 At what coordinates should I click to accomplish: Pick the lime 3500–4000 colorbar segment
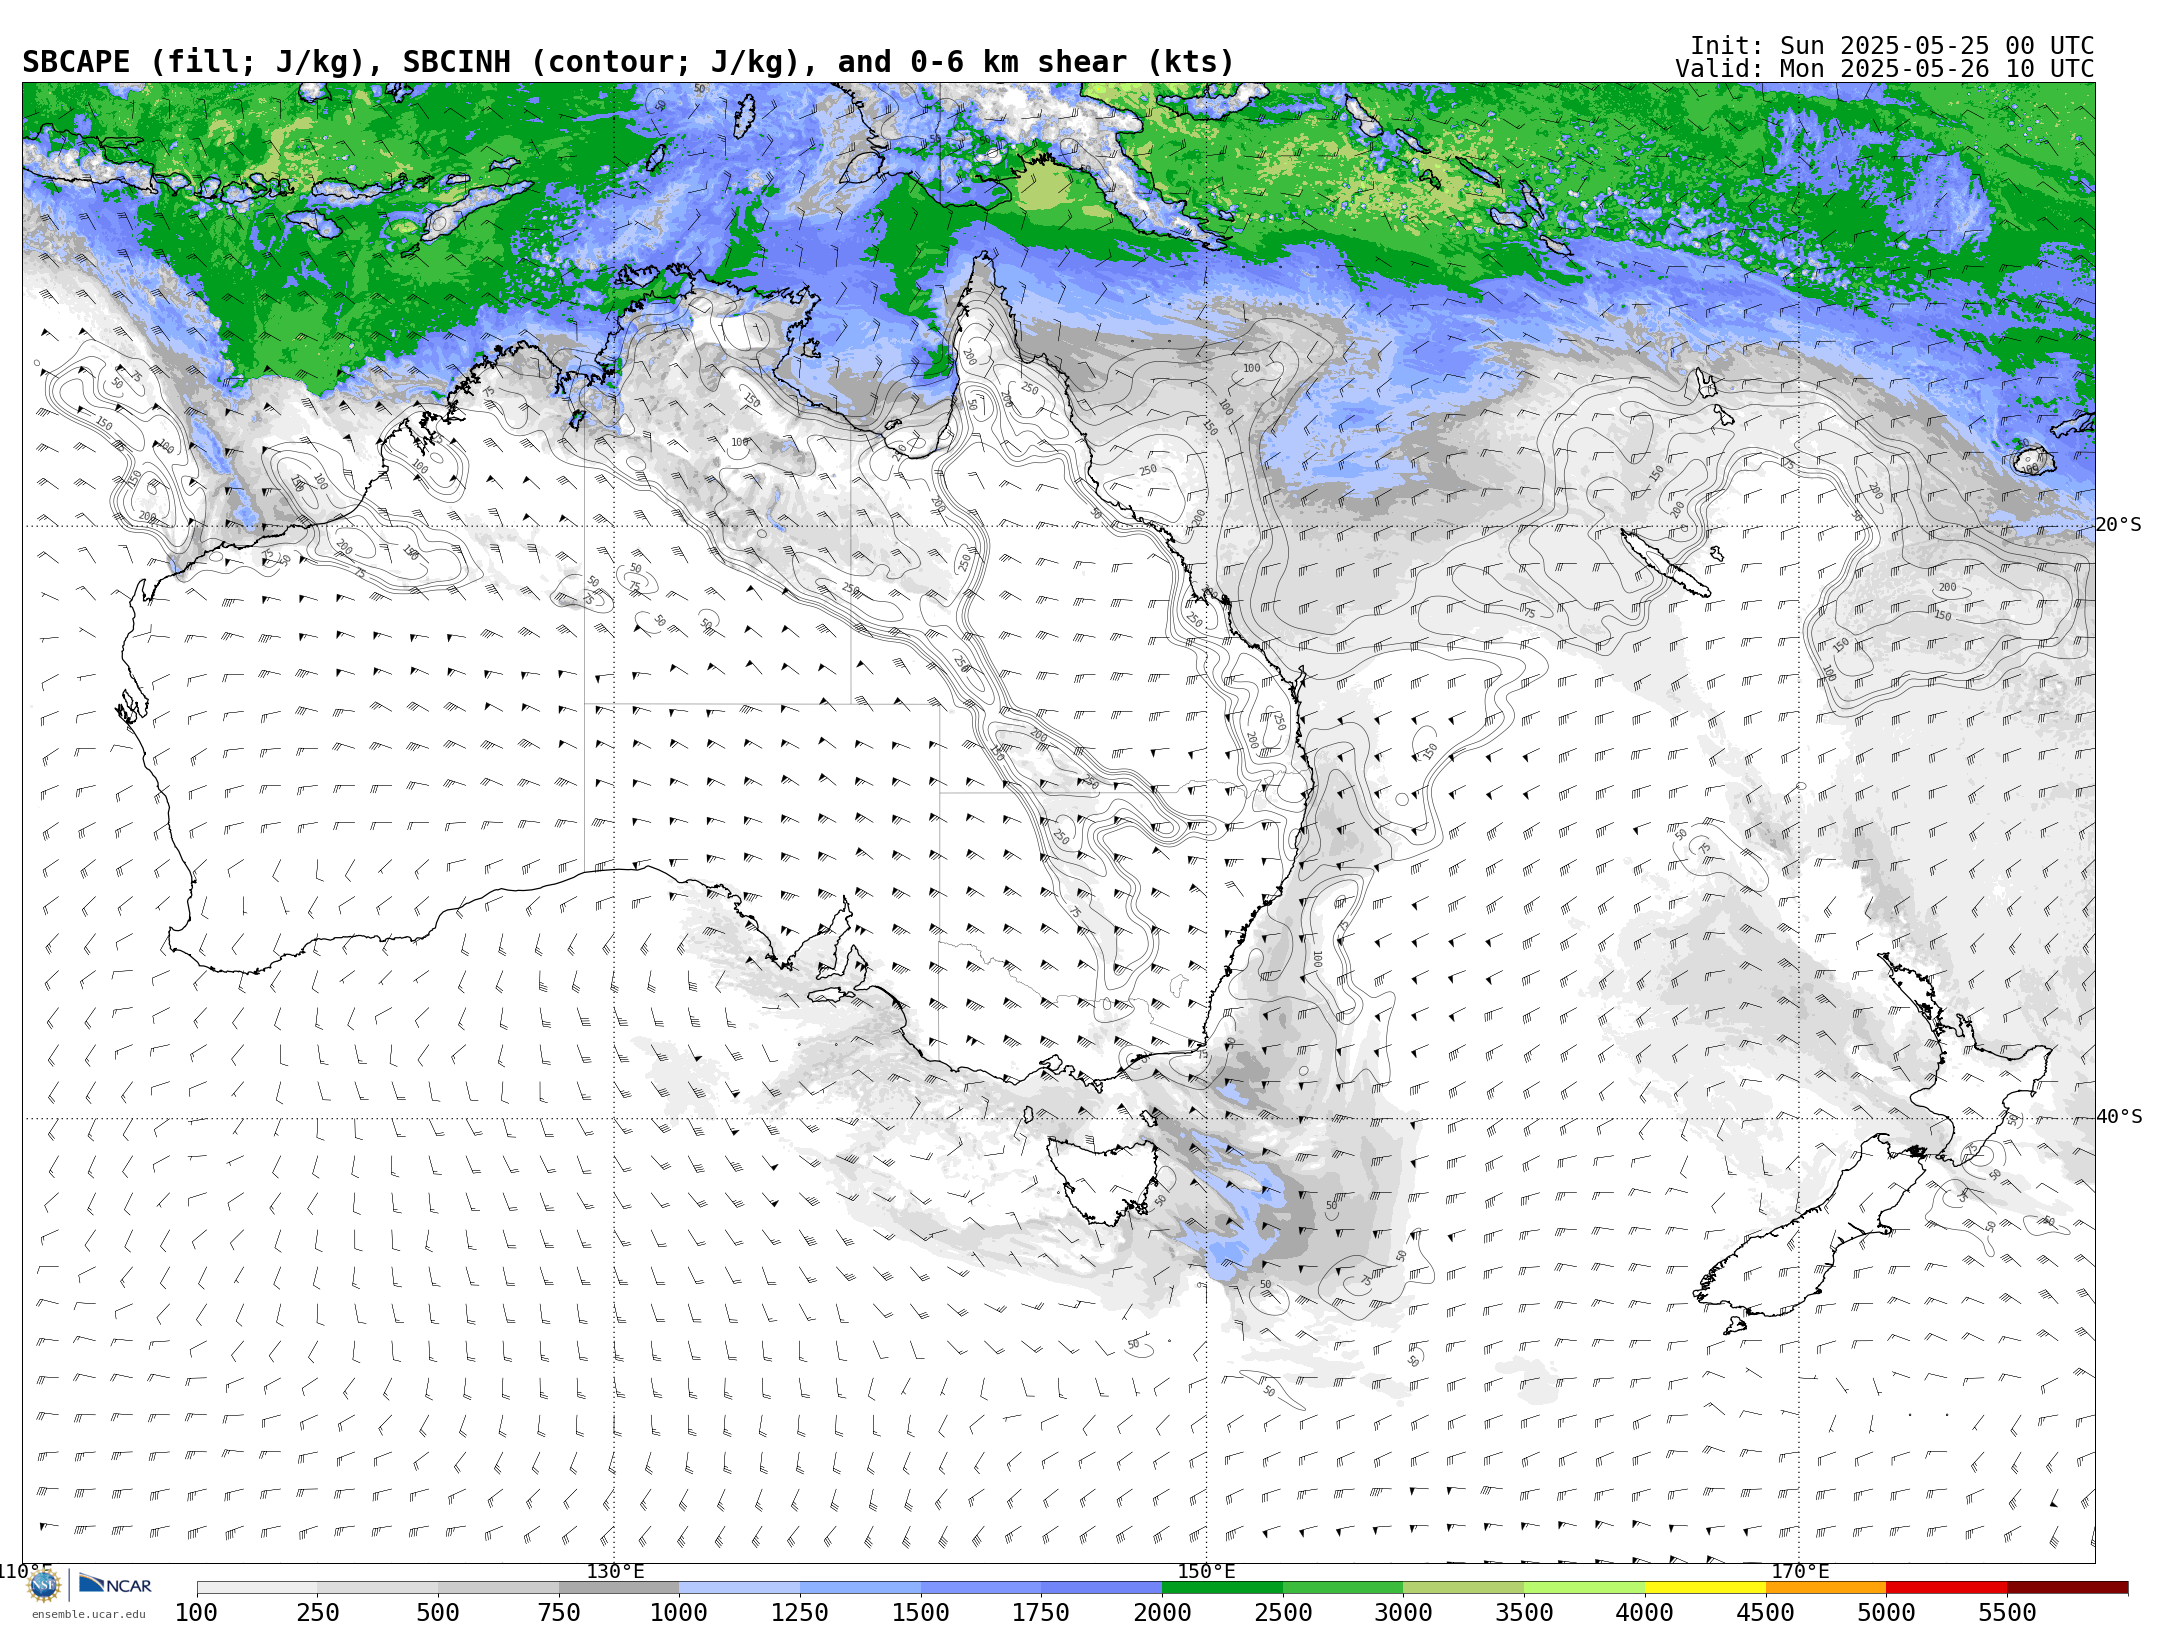1584,1588
